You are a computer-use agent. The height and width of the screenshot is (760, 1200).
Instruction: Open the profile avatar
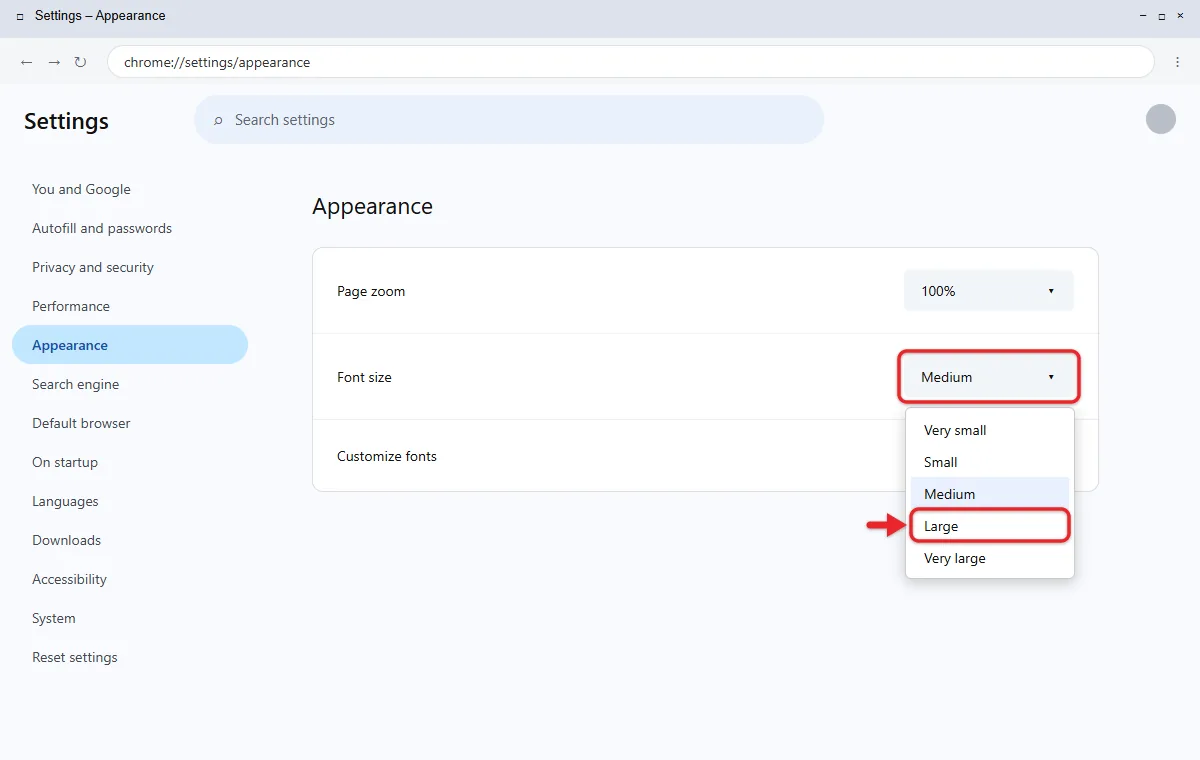coord(1161,119)
